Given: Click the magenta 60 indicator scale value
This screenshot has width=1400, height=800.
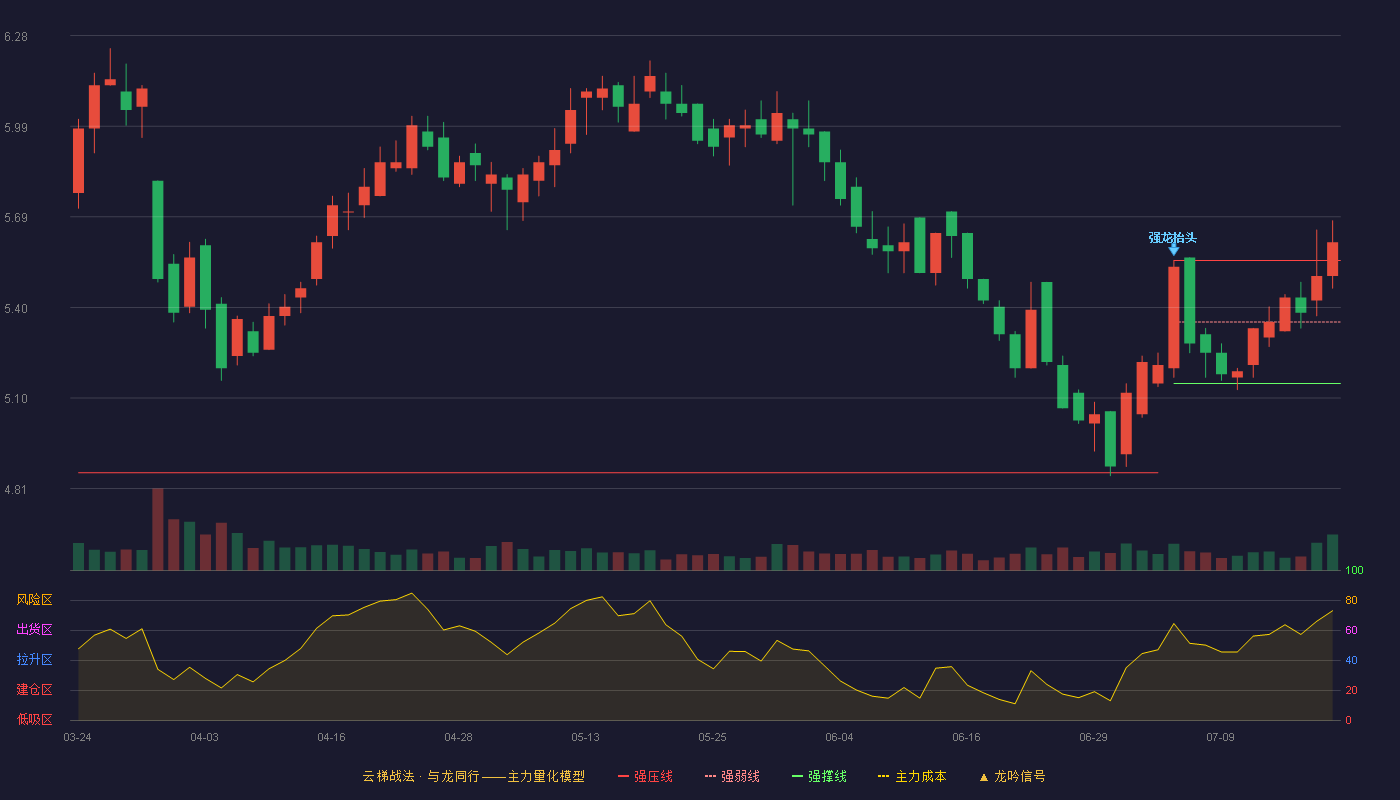Looking at the screenshot, I should point(1351,630).
